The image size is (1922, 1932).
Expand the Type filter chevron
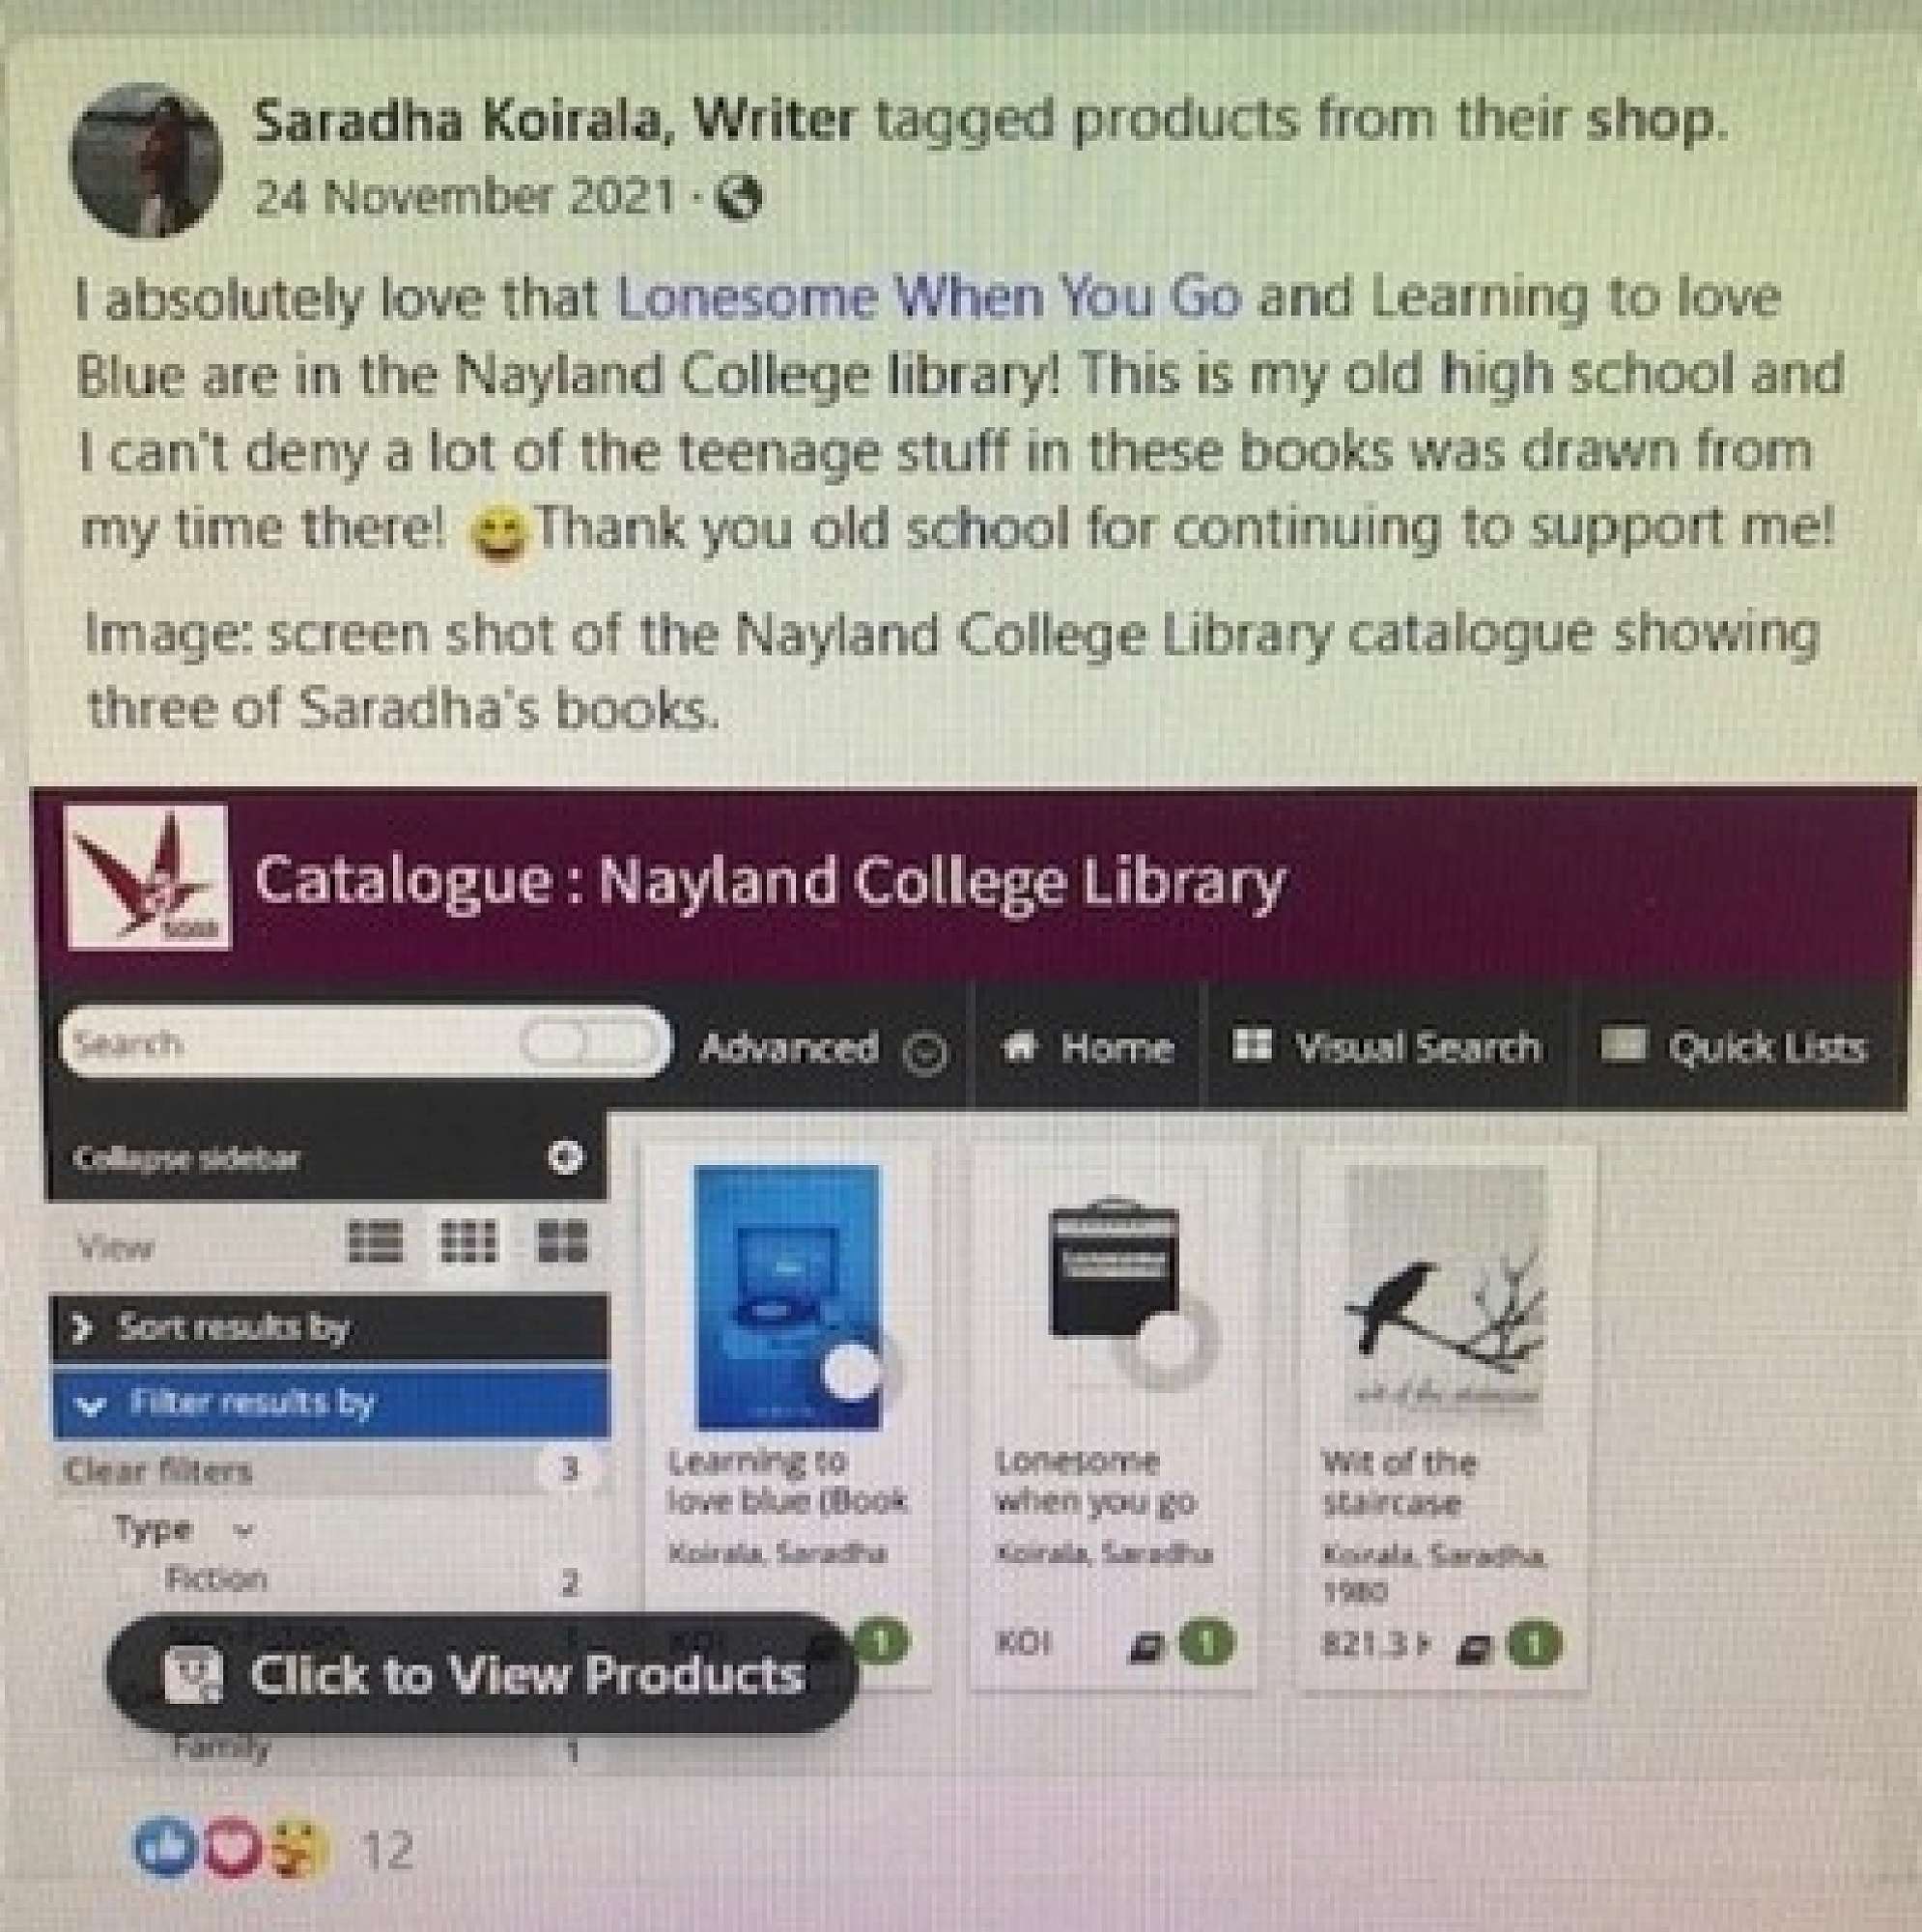244,1530
